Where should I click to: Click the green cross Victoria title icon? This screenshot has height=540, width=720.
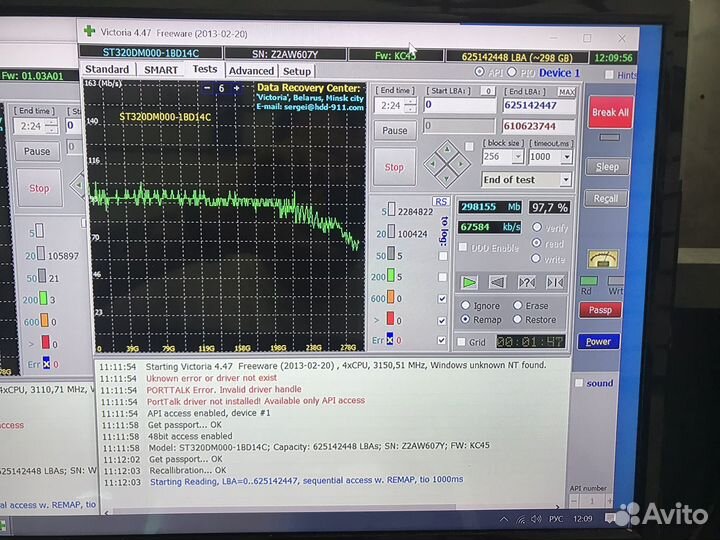(89, 31)
